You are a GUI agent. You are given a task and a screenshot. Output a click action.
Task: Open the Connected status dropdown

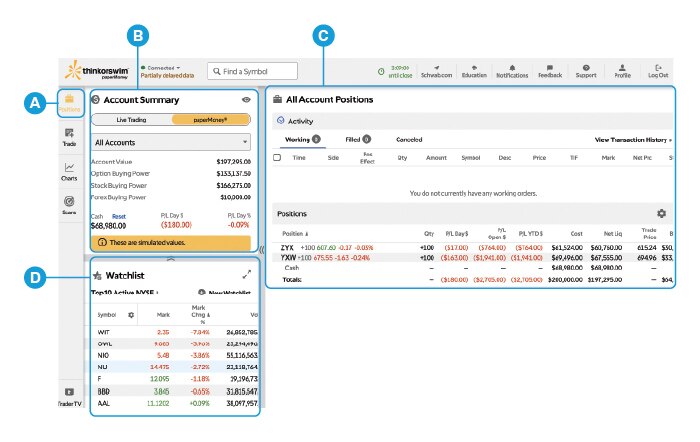tap(161, 68)
